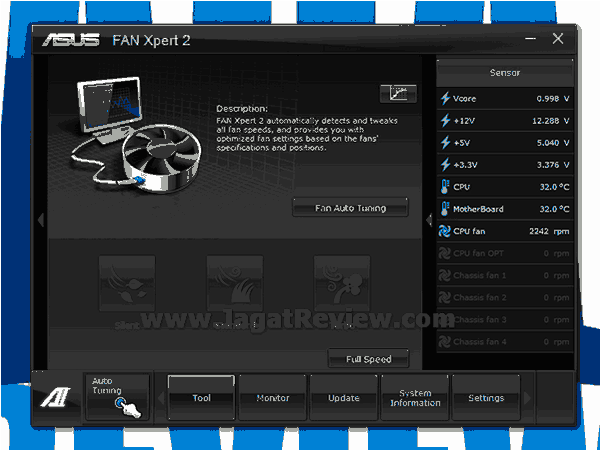600x450 pixels.
Task: Select the 5.040 V reading
Action: (x=553, y=143)
